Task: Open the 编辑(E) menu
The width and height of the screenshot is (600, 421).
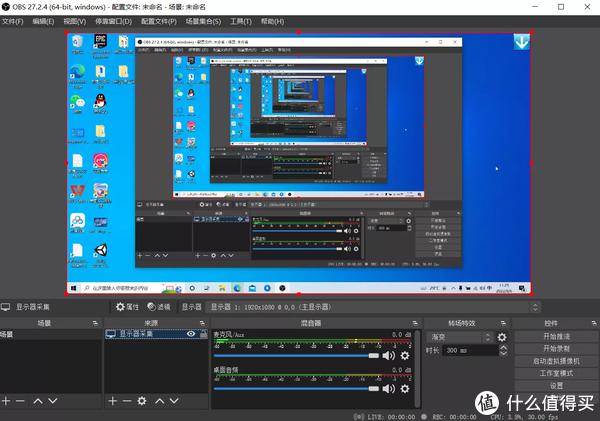Action: tap(43, 21)
